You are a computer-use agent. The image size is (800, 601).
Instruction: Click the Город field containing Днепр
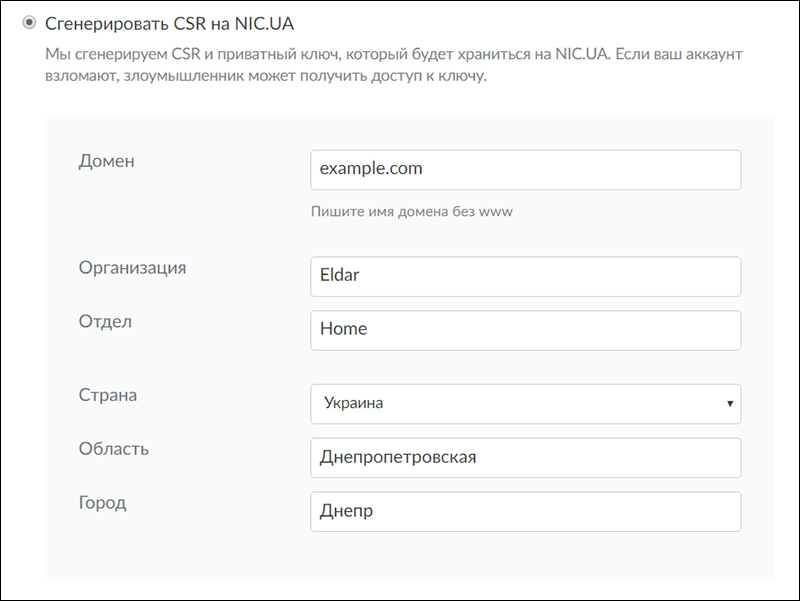[x=525, y=511]
